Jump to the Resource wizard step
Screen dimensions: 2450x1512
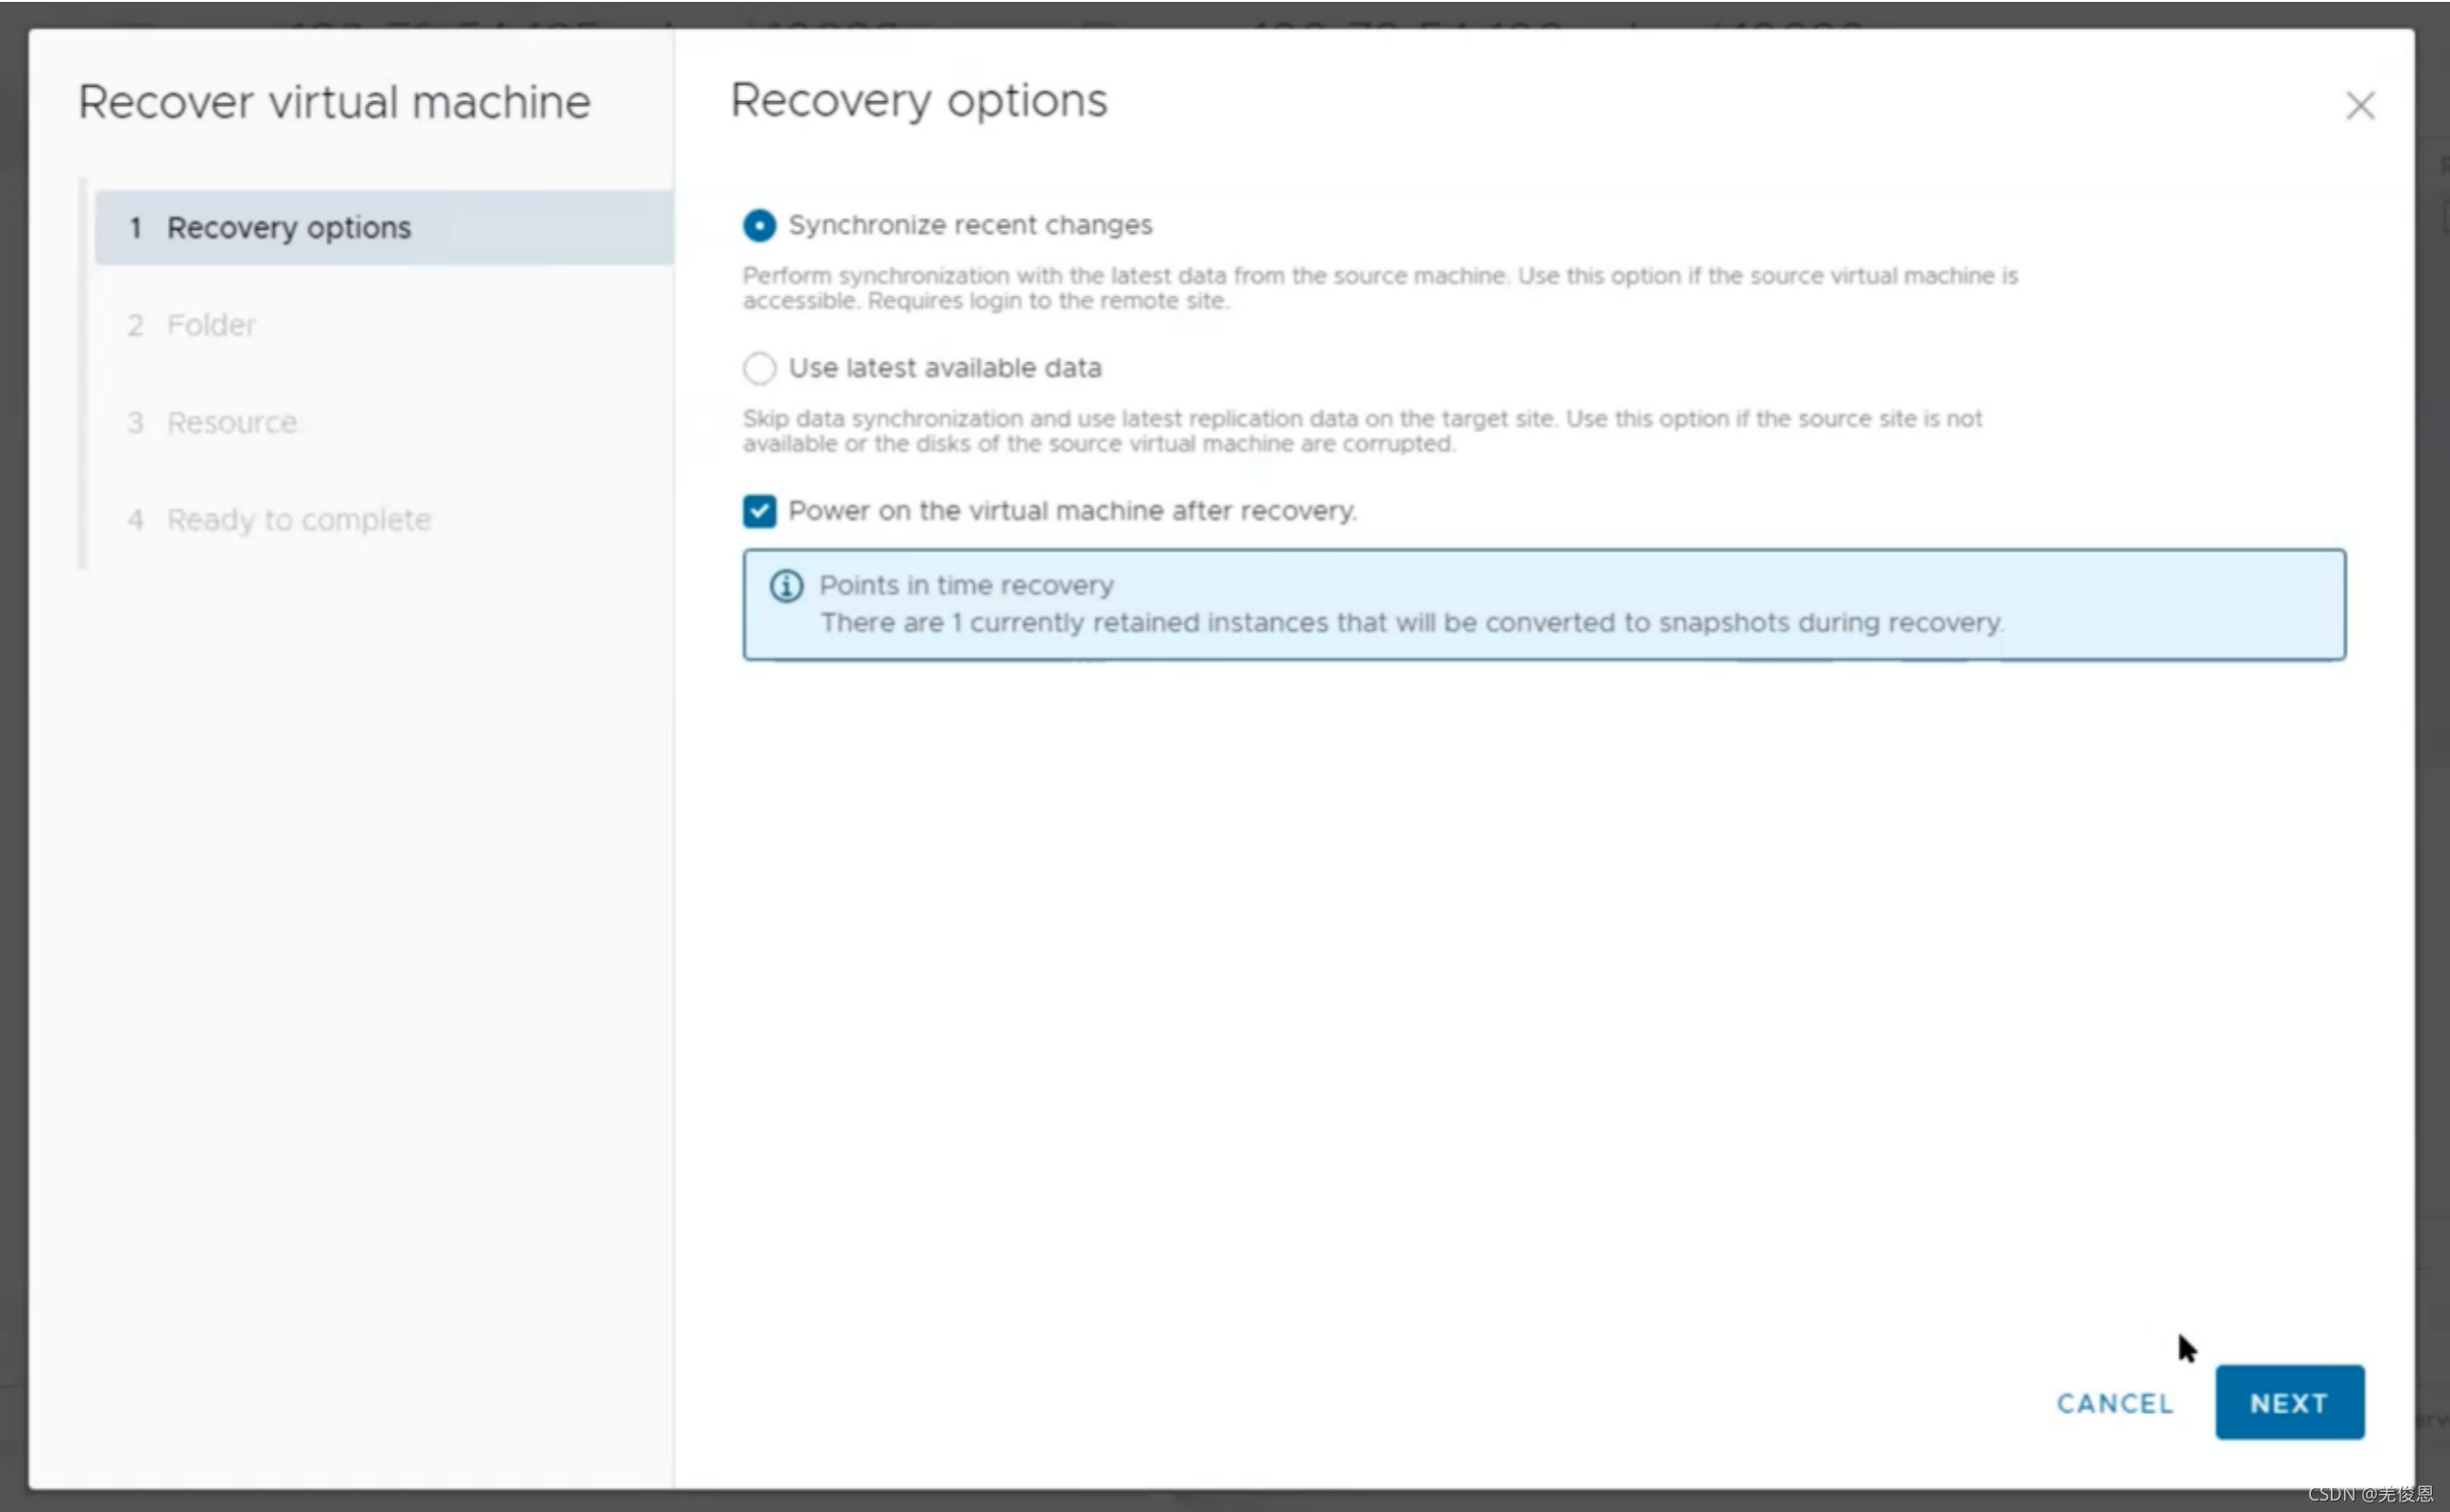[231, 423]
